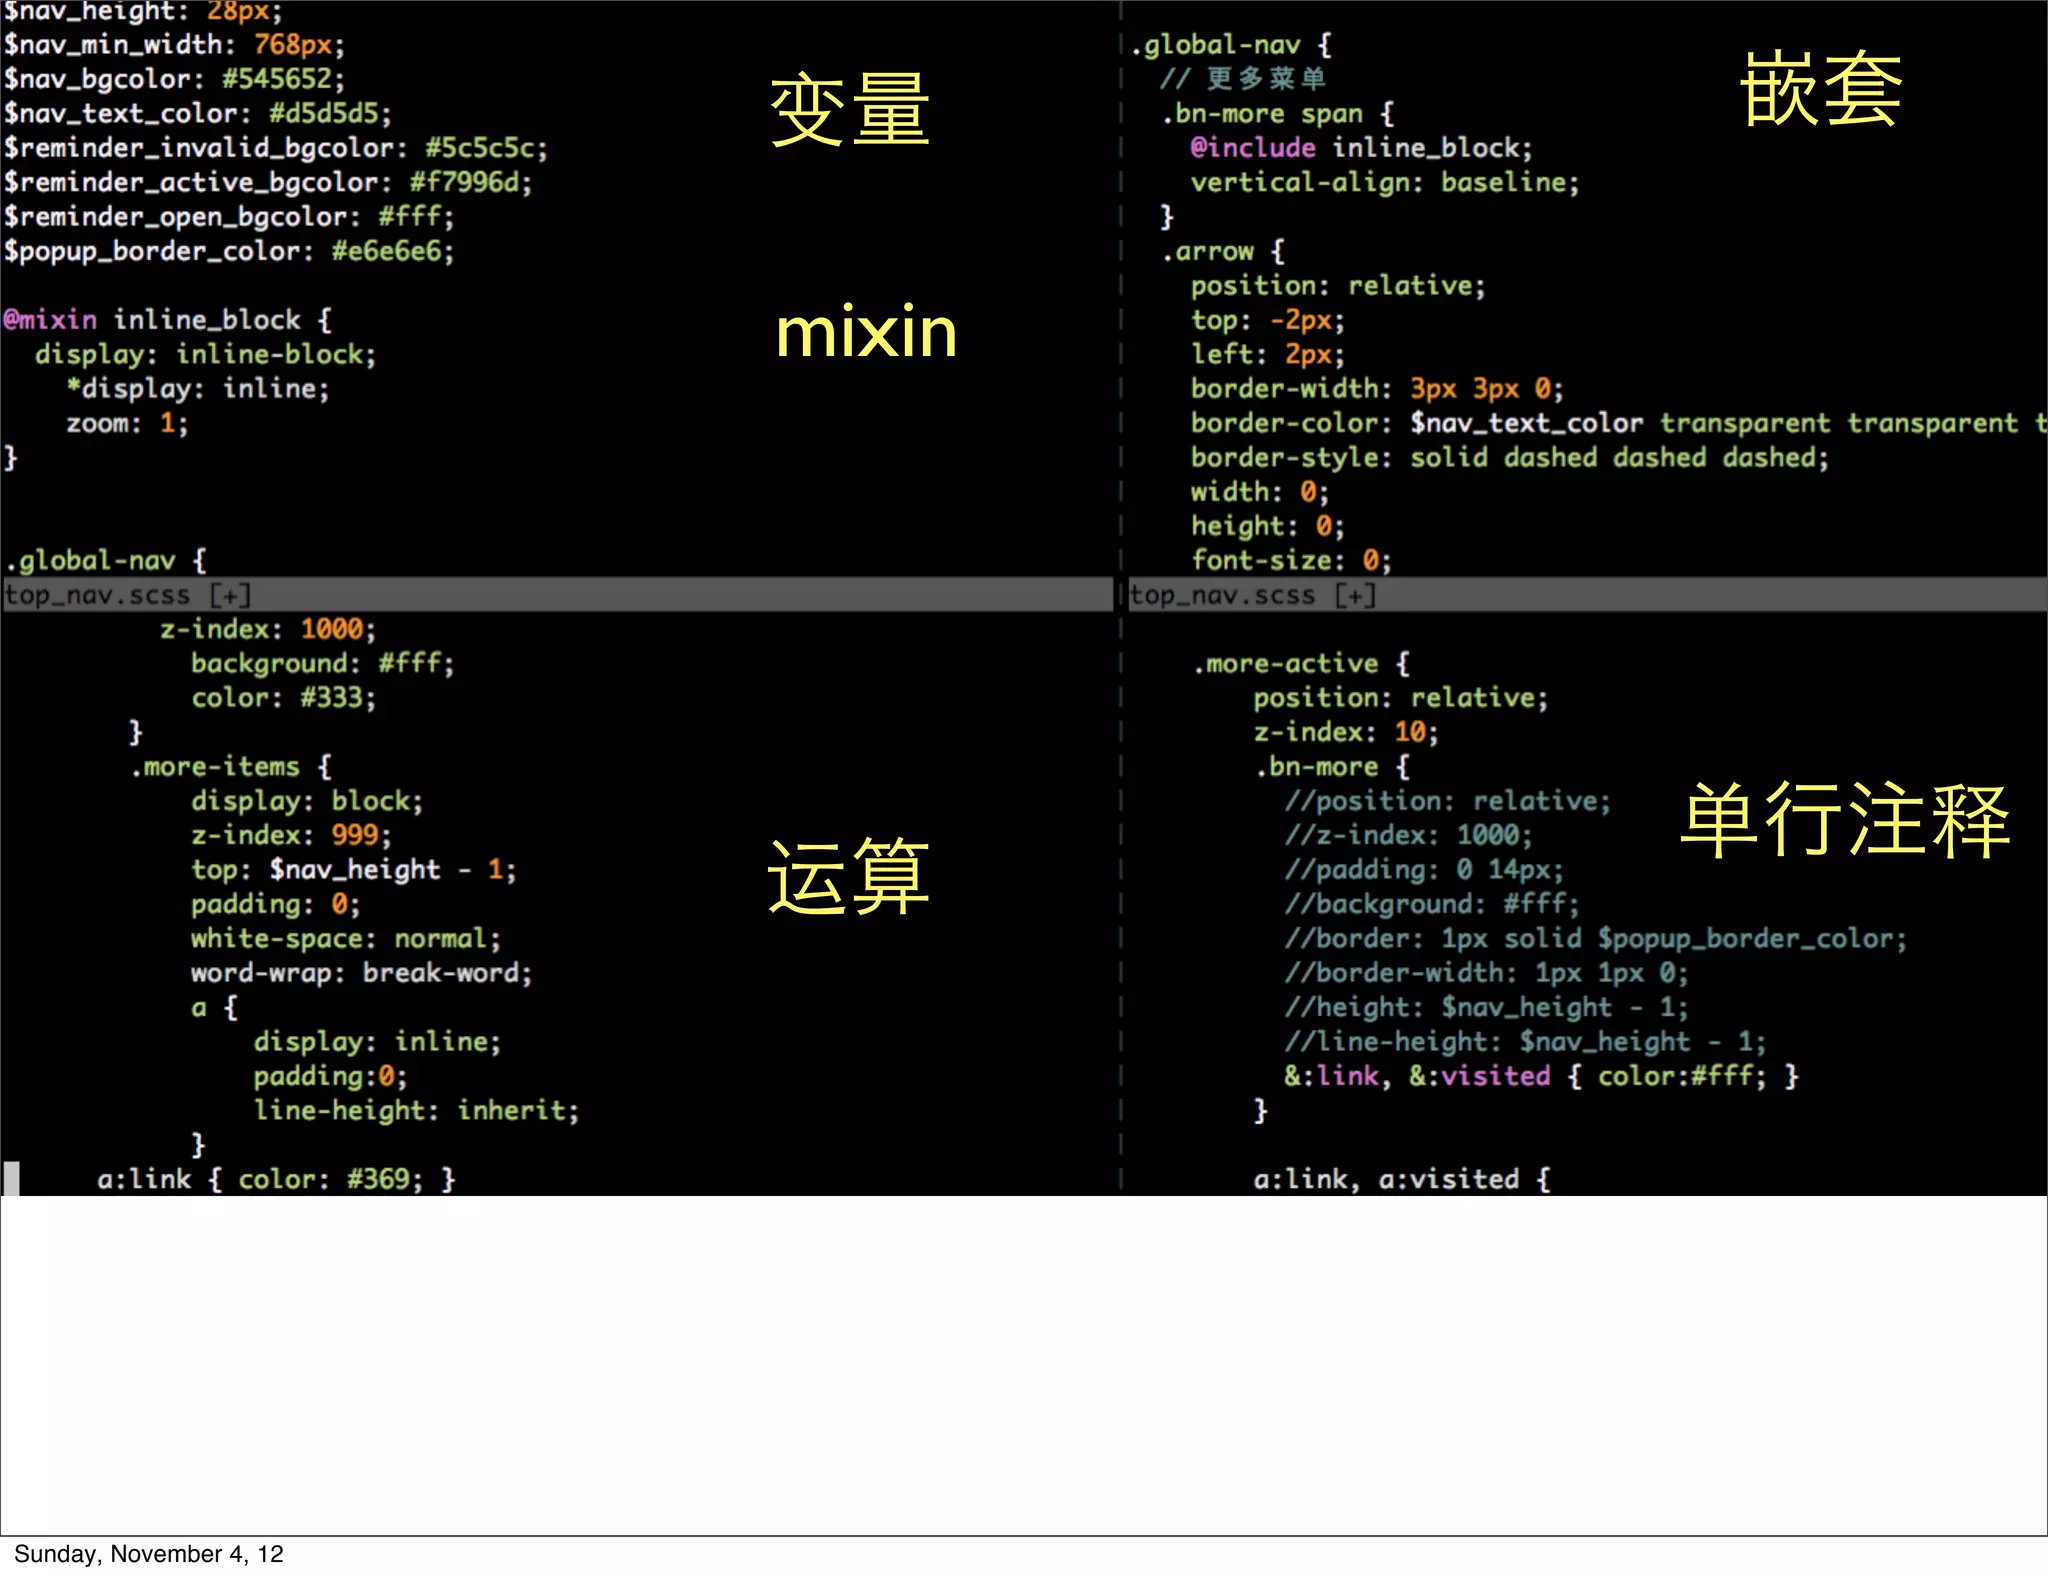Select the .arrow { selector line
2048x1576 pixels.
click(1223, 251)
